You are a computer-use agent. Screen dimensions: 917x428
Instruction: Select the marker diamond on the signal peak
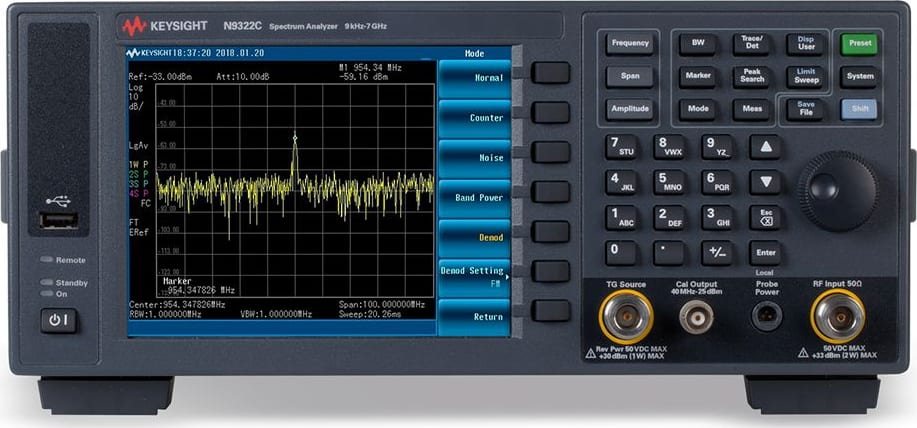[295, 138]
